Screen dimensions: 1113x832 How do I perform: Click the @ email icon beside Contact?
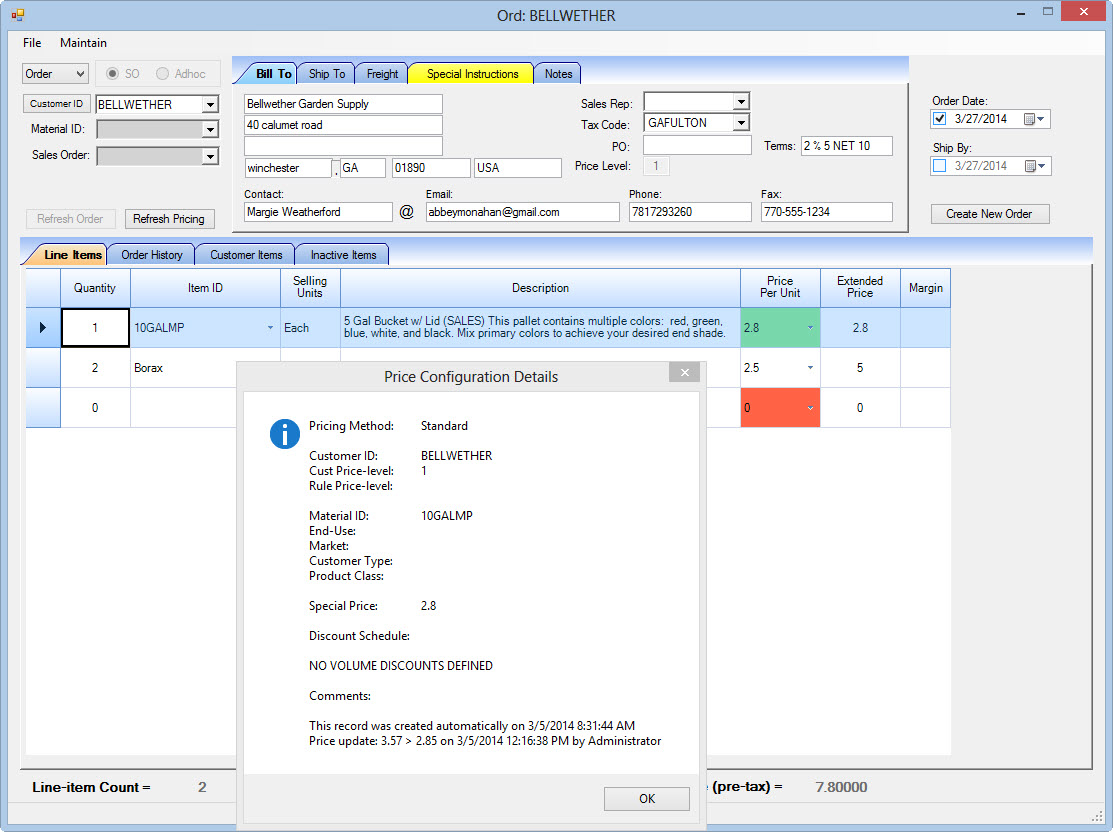coord(406,212)
